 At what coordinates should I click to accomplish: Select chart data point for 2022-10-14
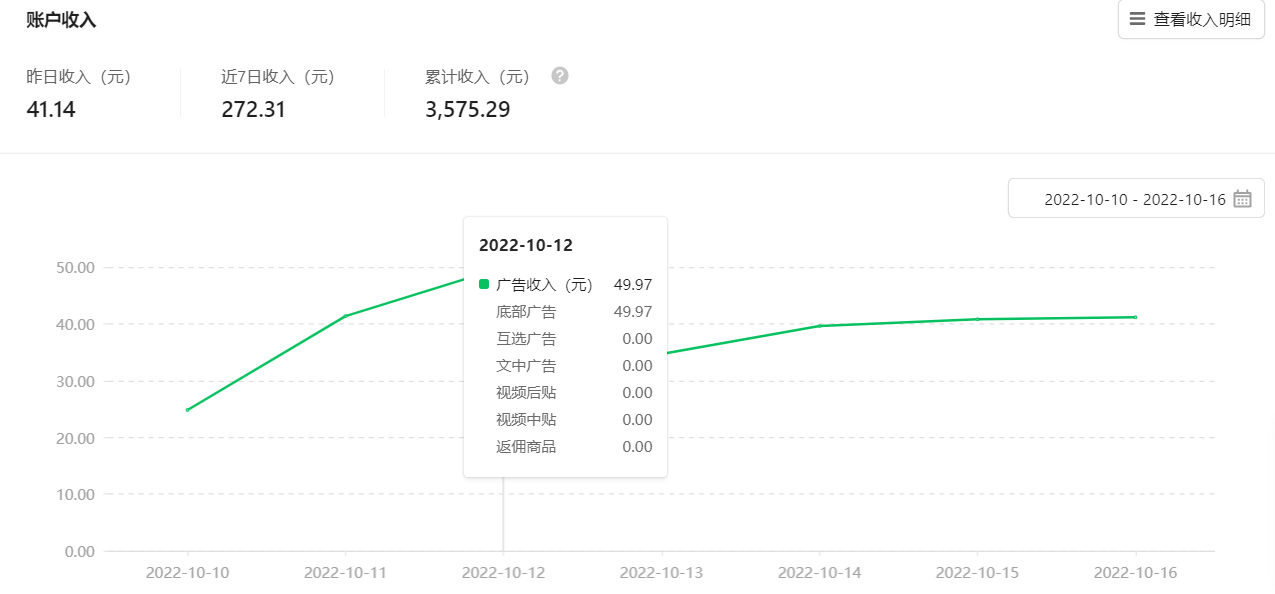coord(820,326)
